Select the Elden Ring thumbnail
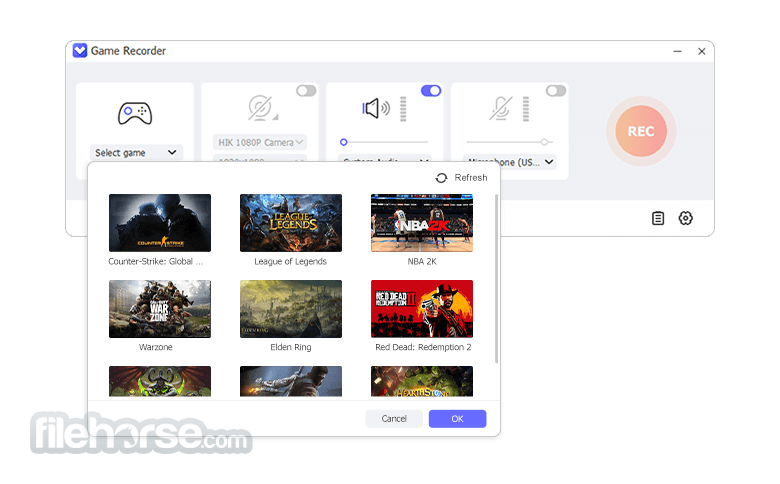Viewport: 780px width, 484px height. [x=291, y=309]
